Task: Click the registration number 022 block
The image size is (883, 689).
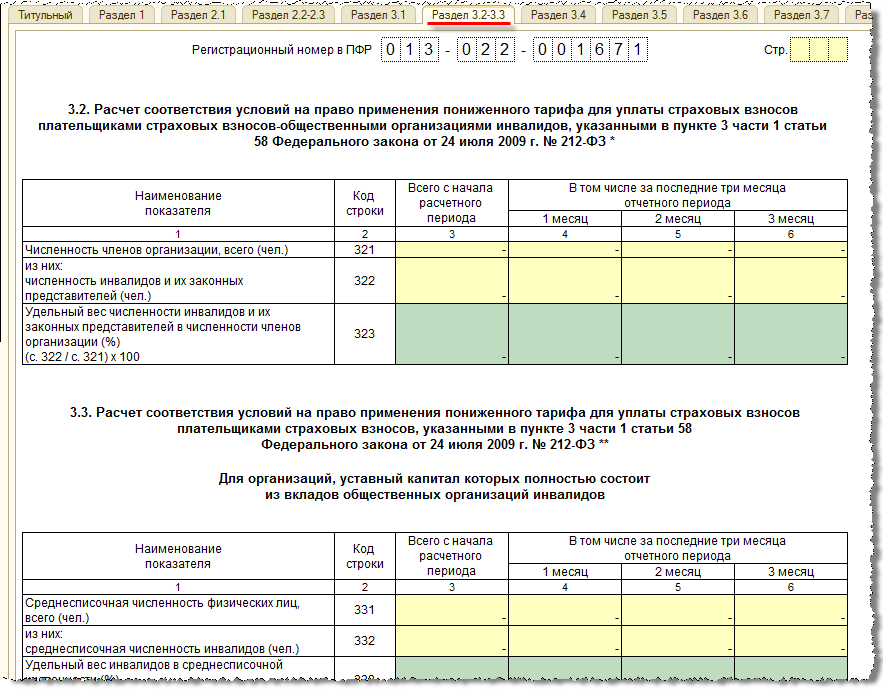Action: pyautogui.click(x=485, y=50)
